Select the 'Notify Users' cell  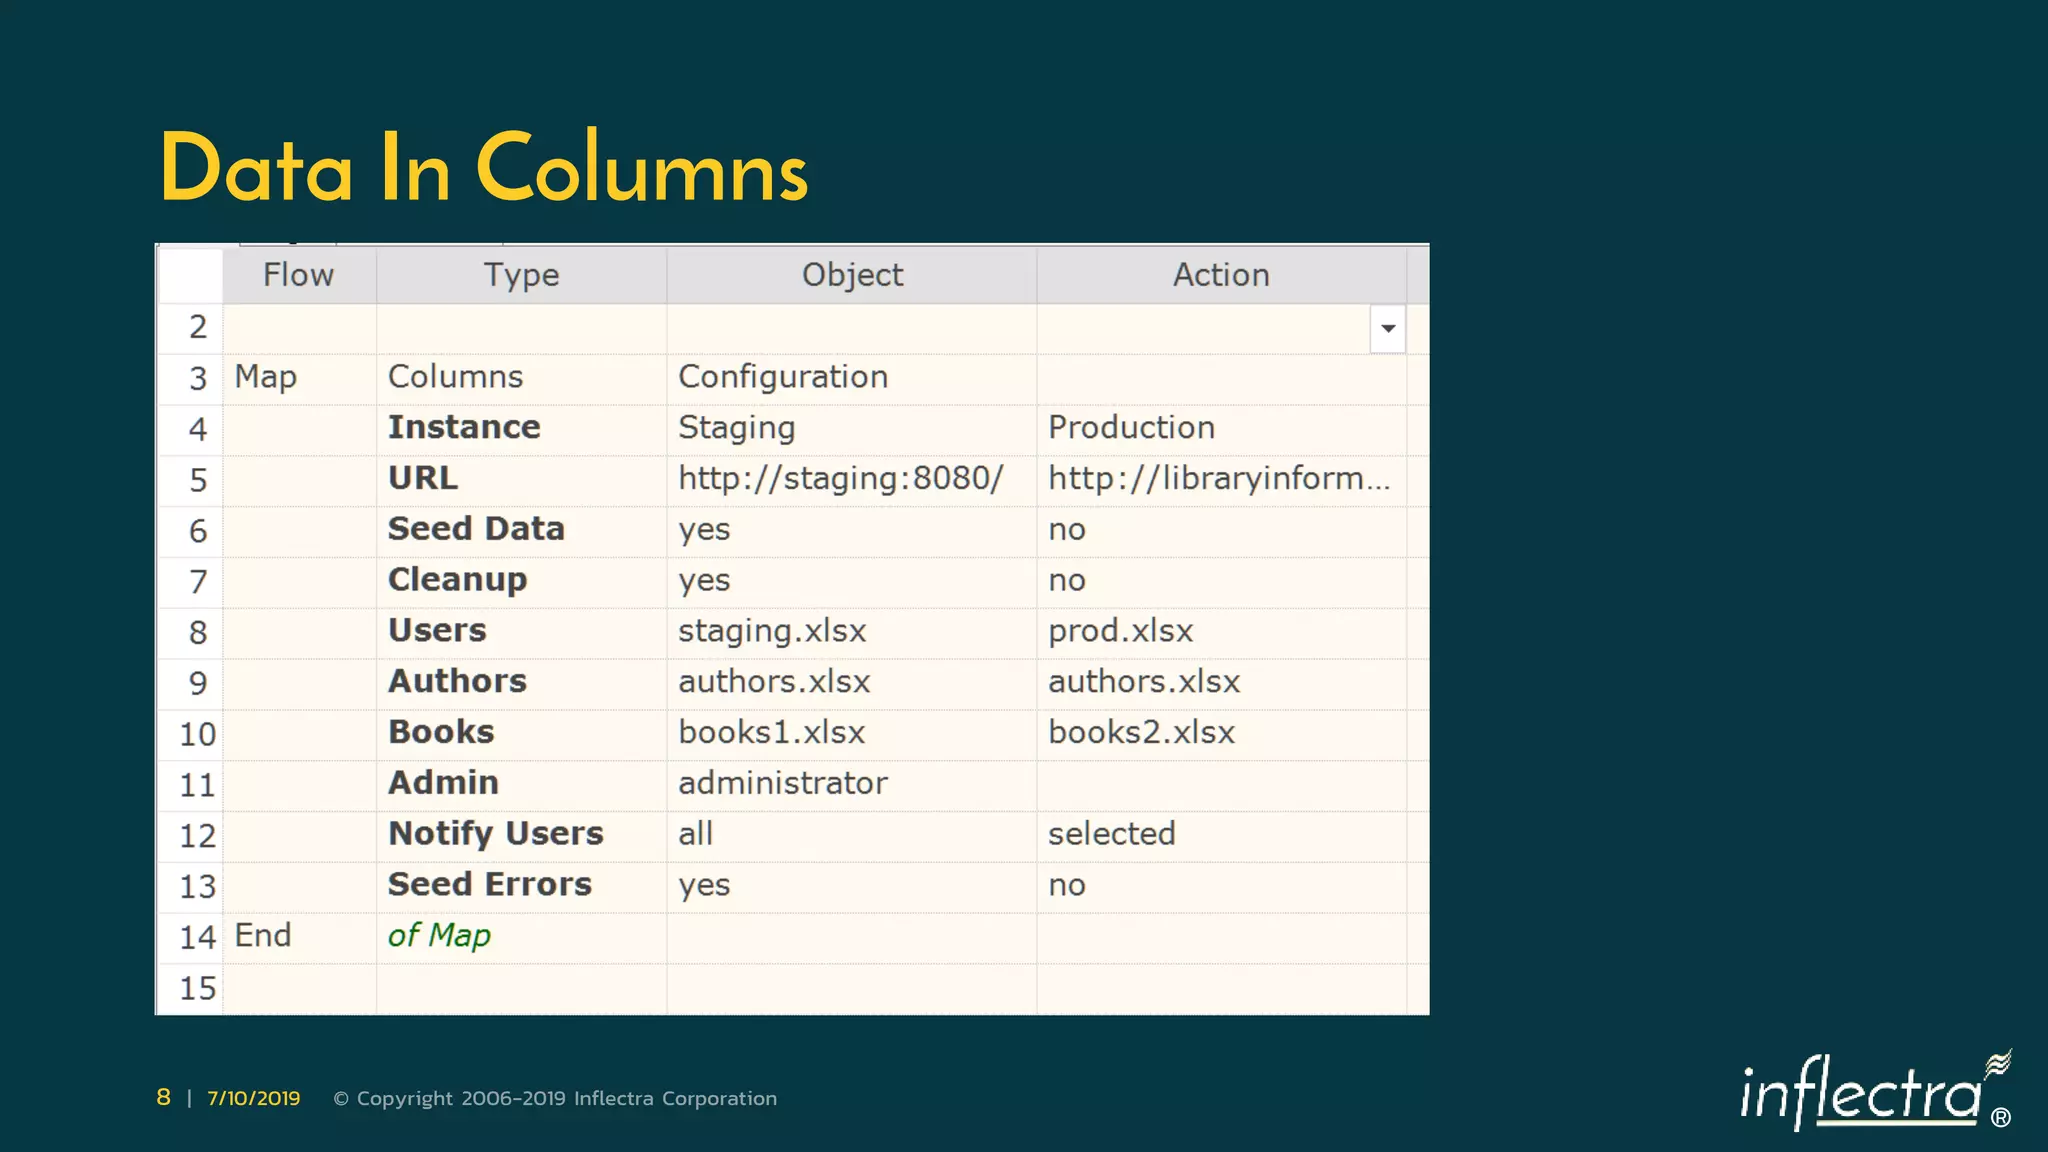click(521, 836)
